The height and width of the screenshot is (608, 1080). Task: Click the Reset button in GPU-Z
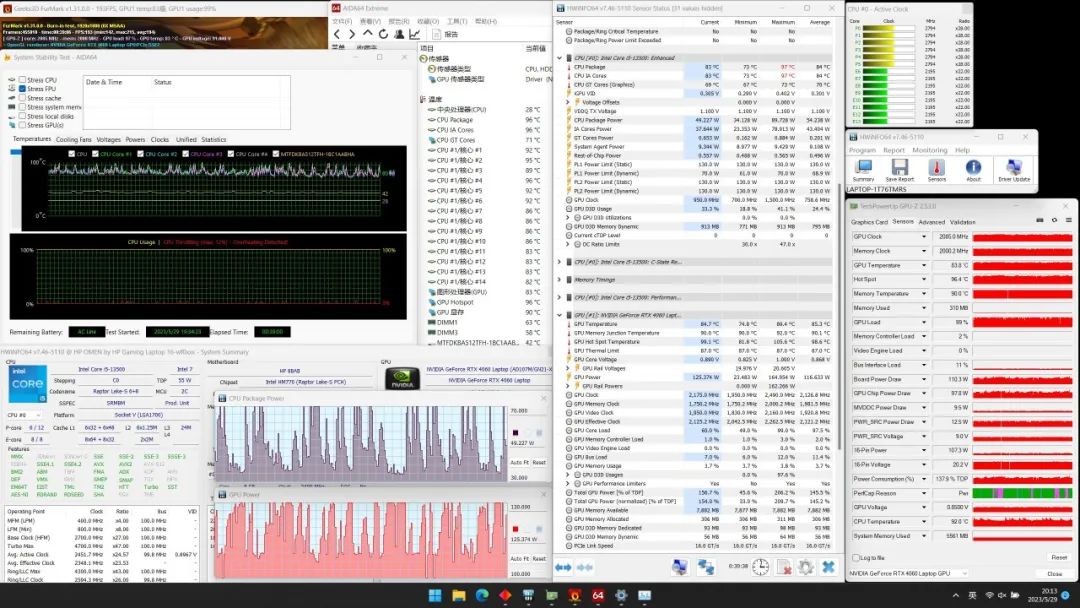pos(1058,558)
